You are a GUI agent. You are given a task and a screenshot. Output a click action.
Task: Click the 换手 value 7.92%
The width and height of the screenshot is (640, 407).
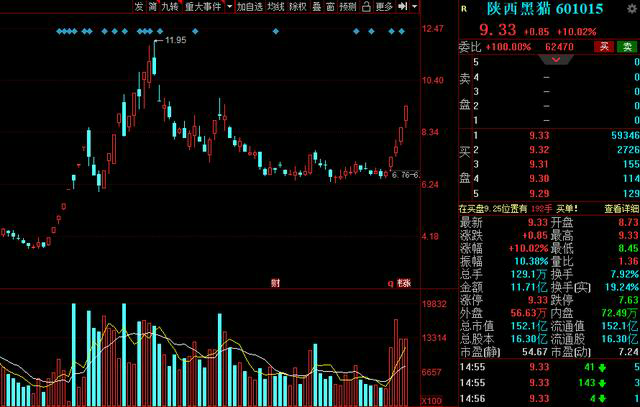[x=625, y=274]
